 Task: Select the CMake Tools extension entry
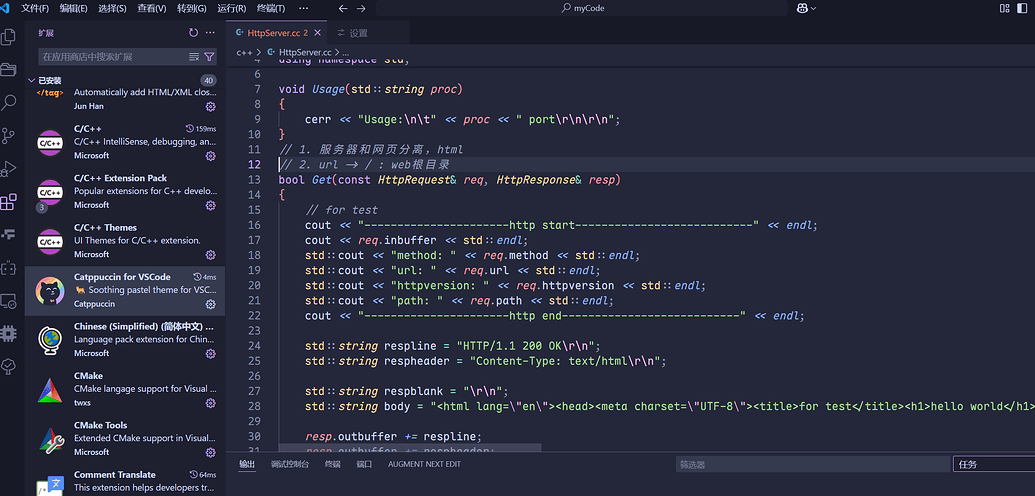pos(125,439)
